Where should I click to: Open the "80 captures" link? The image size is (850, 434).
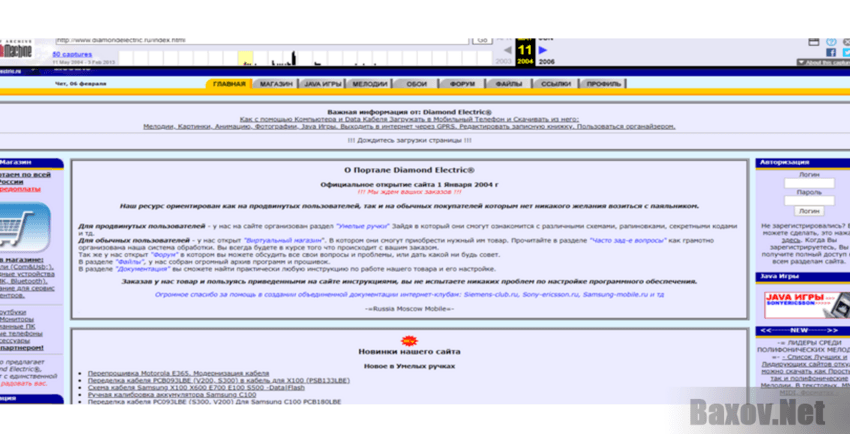(70, 54)
